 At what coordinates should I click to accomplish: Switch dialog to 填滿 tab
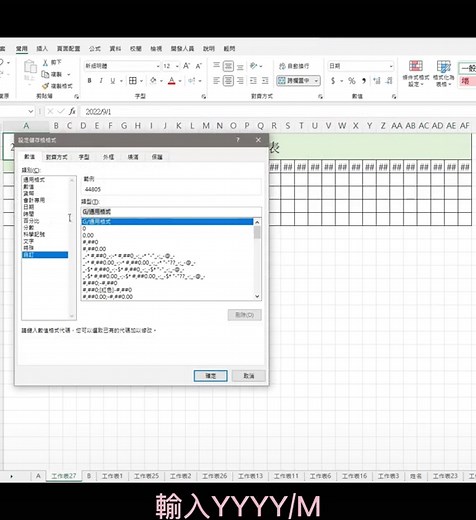point(133,157)
